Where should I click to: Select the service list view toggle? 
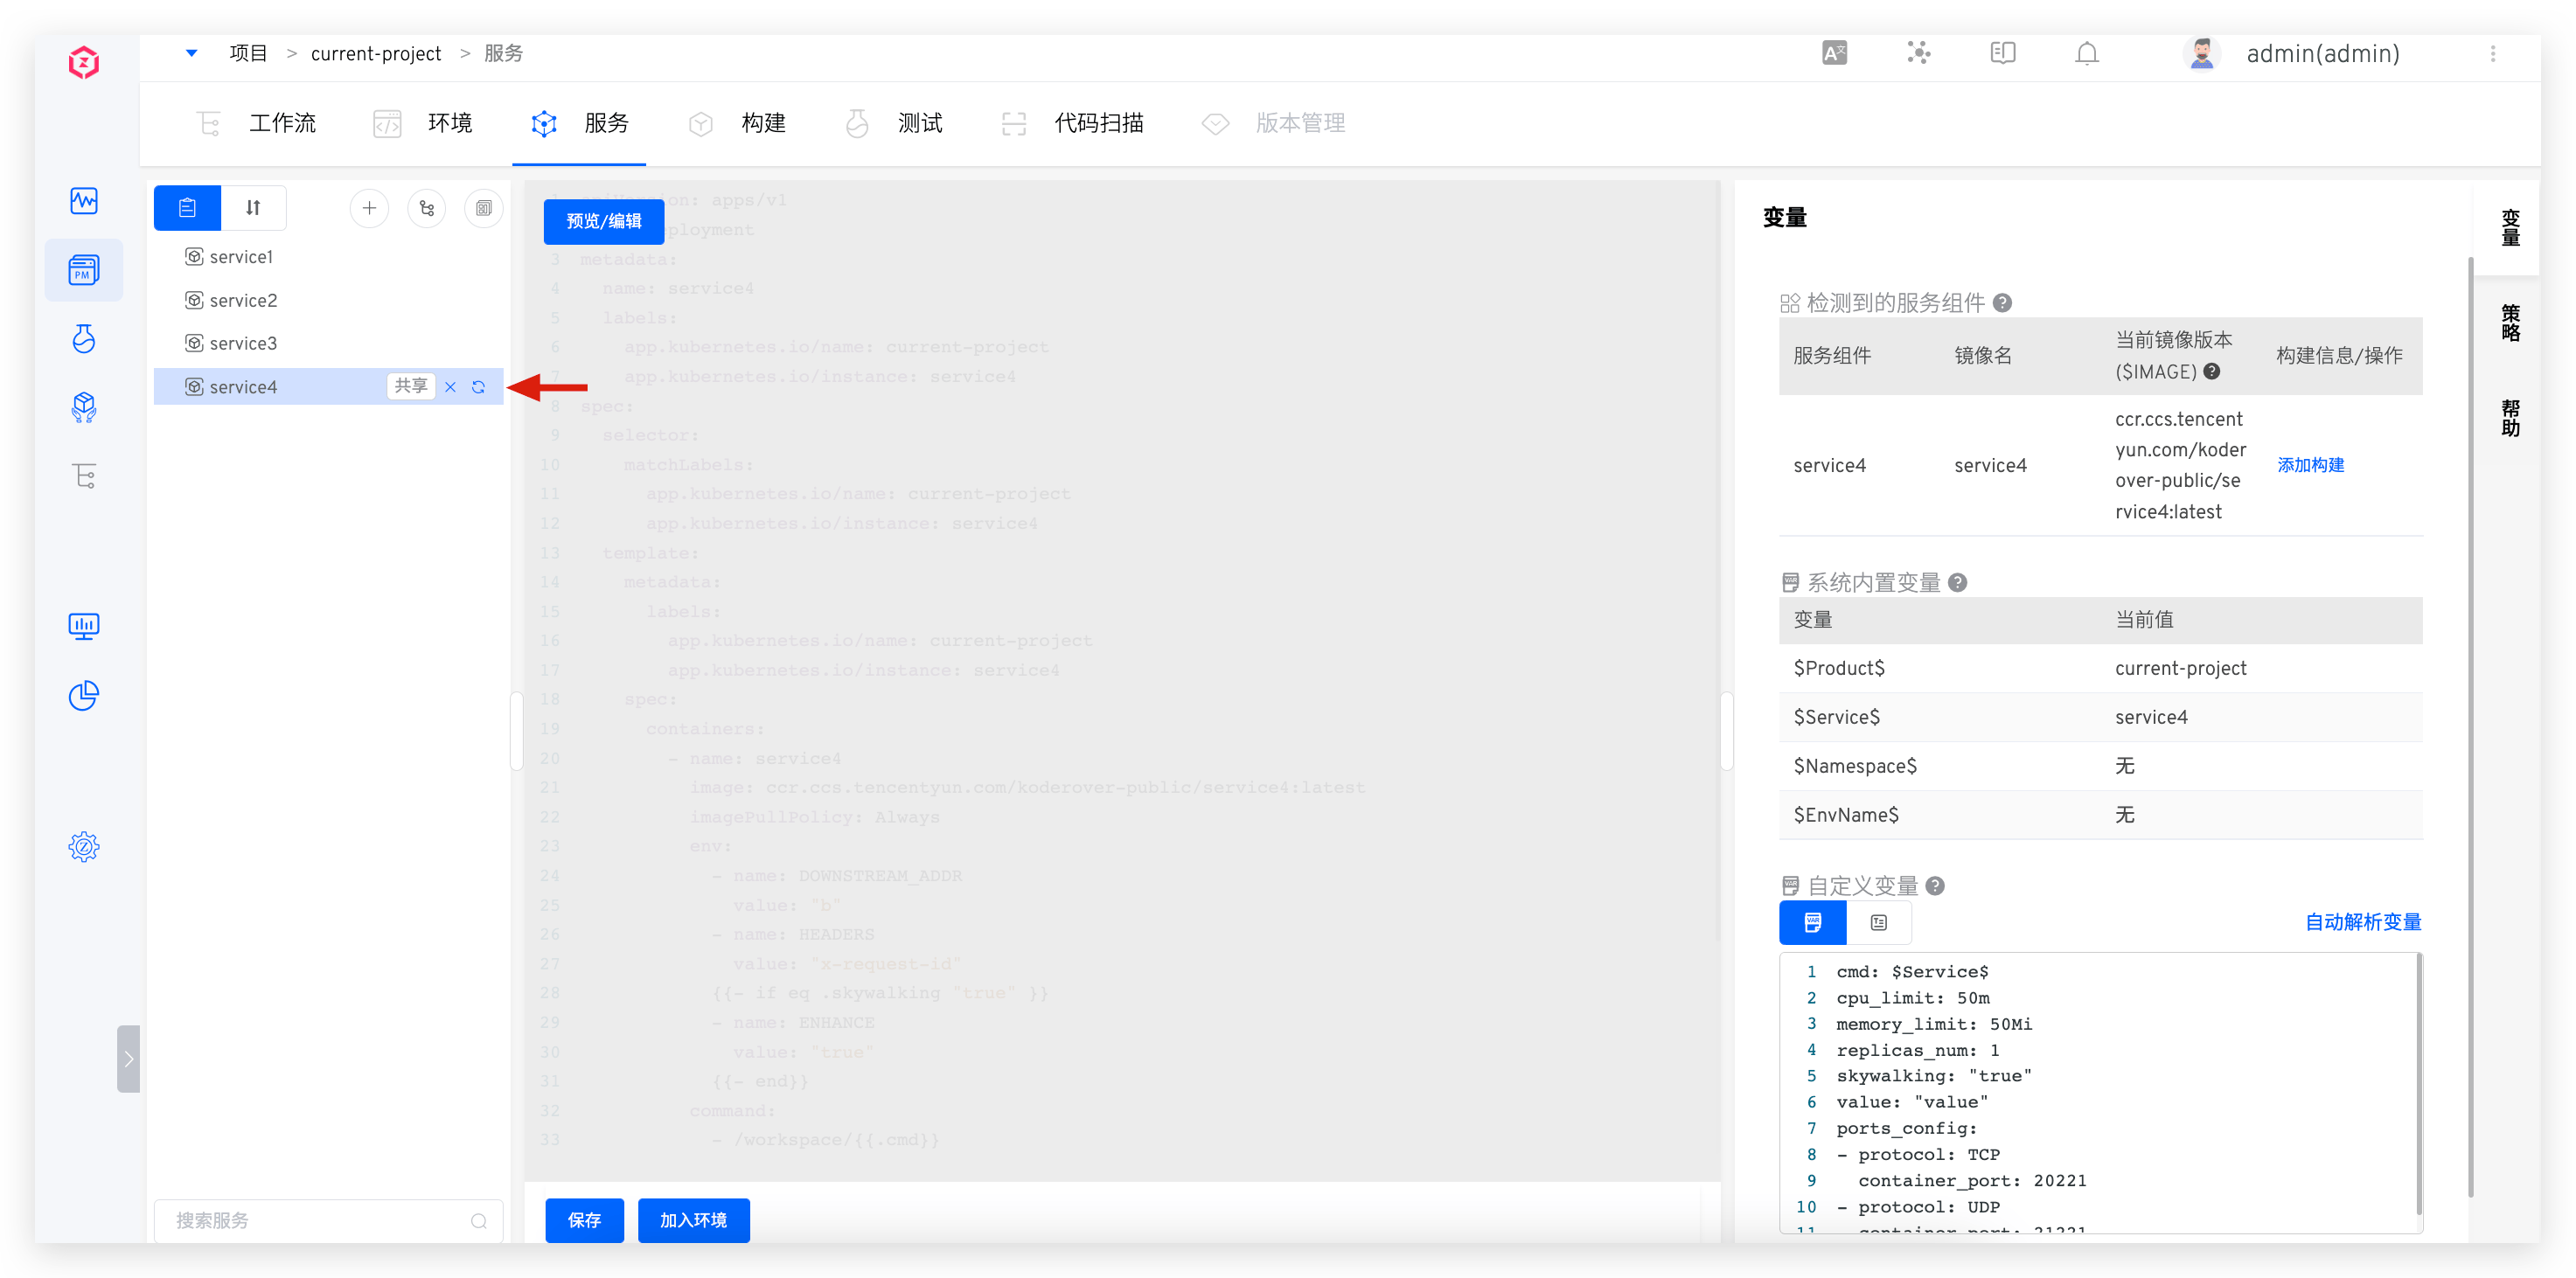tap(187, 208)
